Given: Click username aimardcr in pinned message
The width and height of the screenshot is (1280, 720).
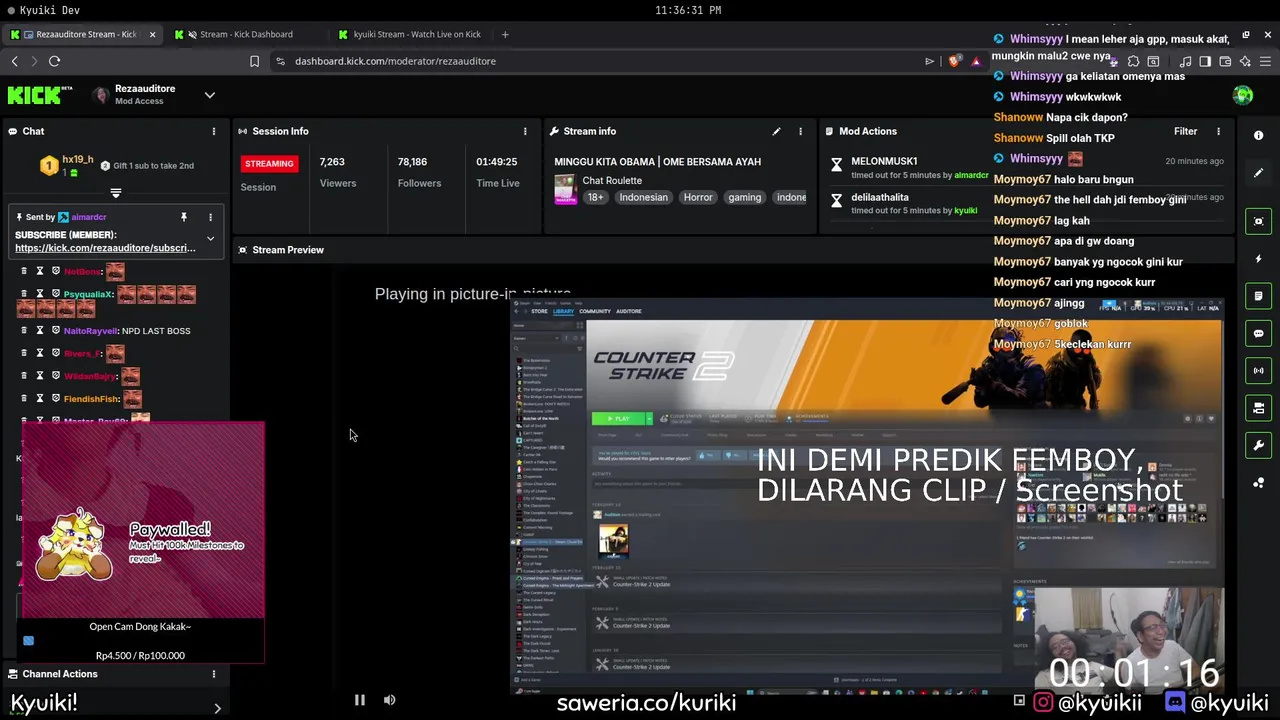Looking at the screenshot, I should click(x=89, y=217).
